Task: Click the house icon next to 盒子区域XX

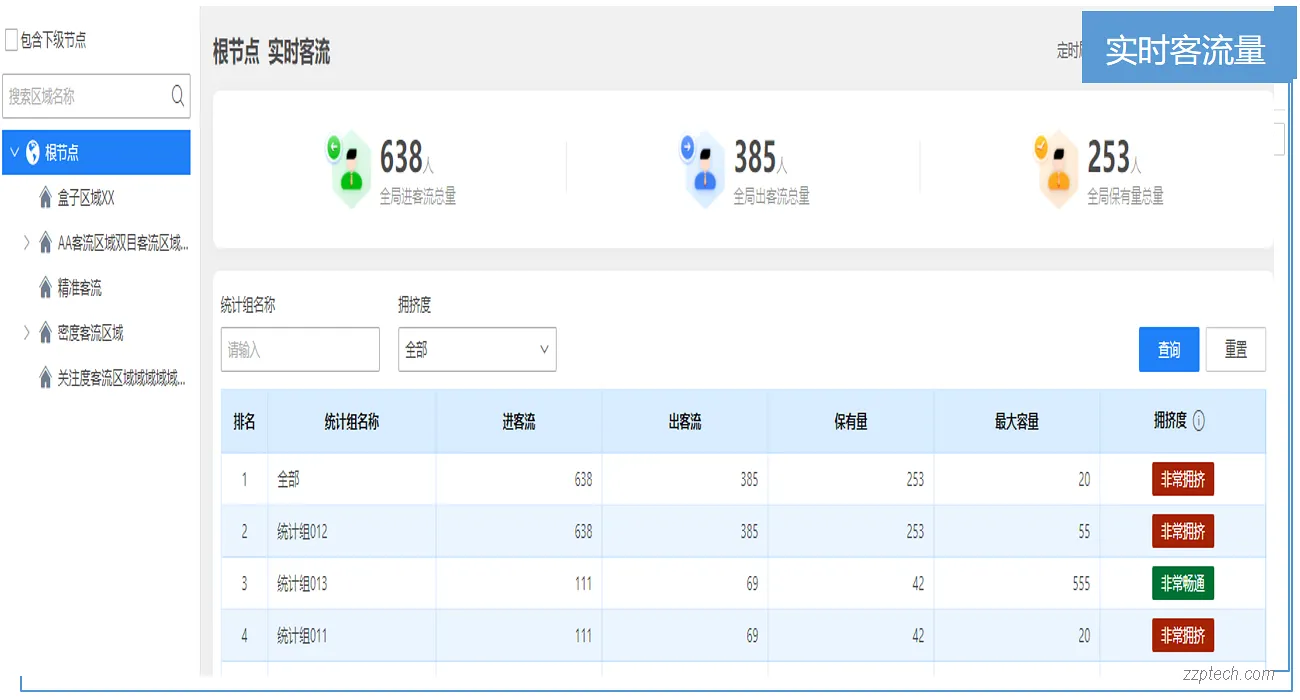Action: [45, 198]
